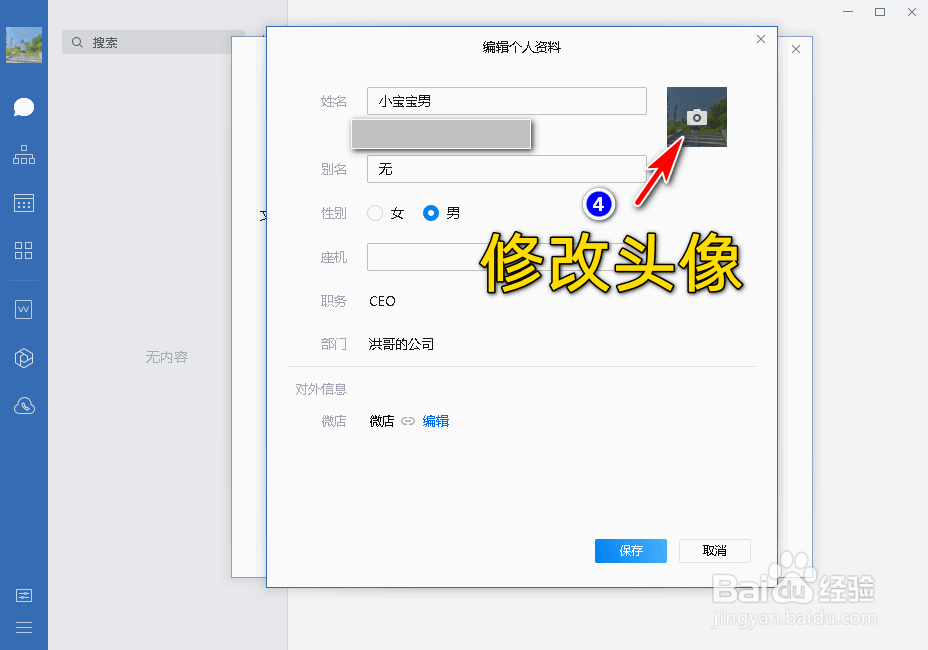The width and height of the screenshot is (928, 650).
Task: Click the profile avatar at top left
Action: [24, 44]
